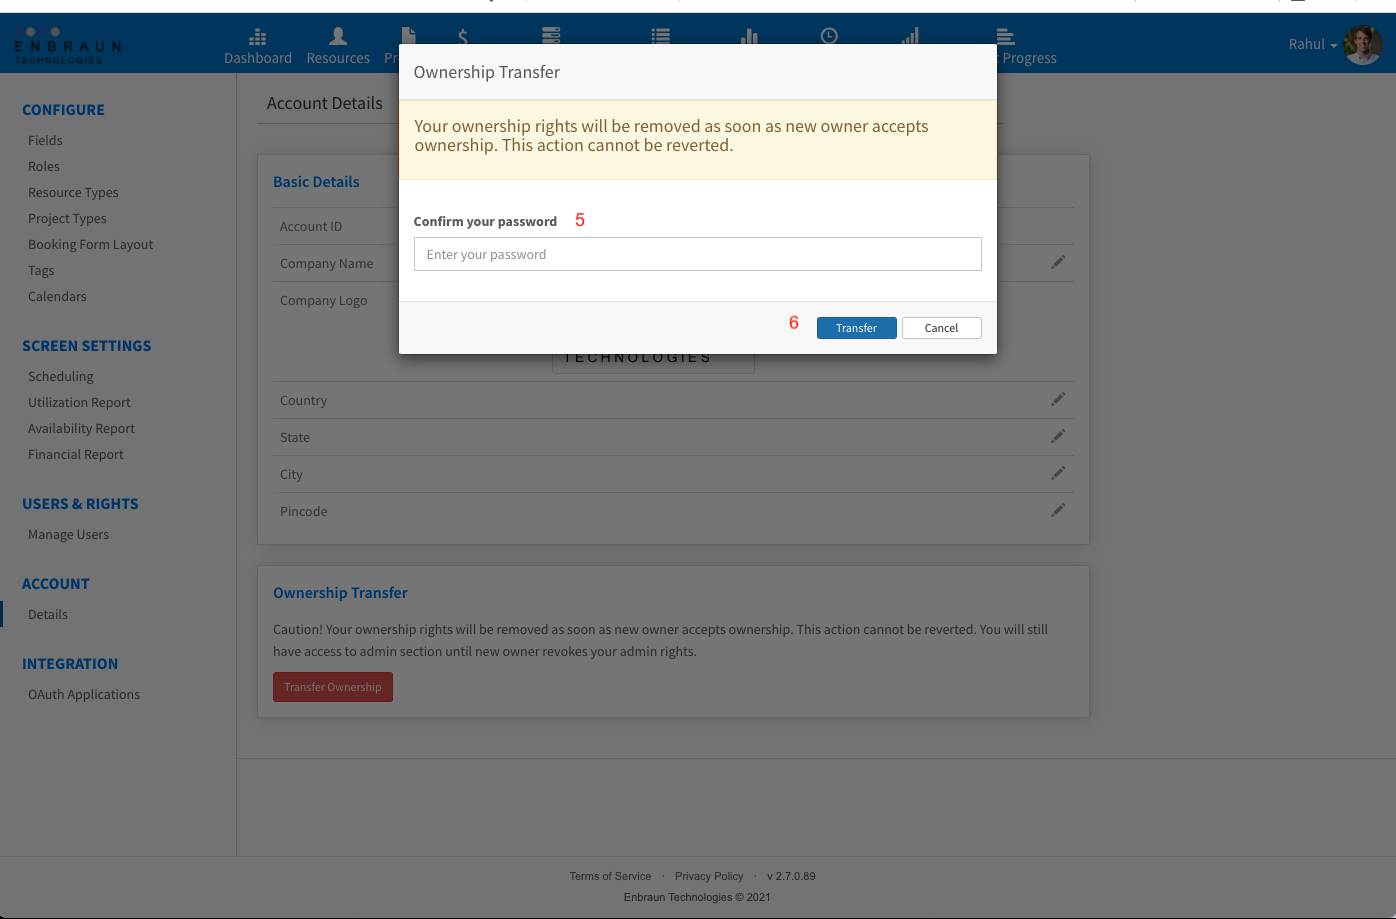
Task: Cancel the Ownership Transfer dialog
Action: tap(941, 328)
